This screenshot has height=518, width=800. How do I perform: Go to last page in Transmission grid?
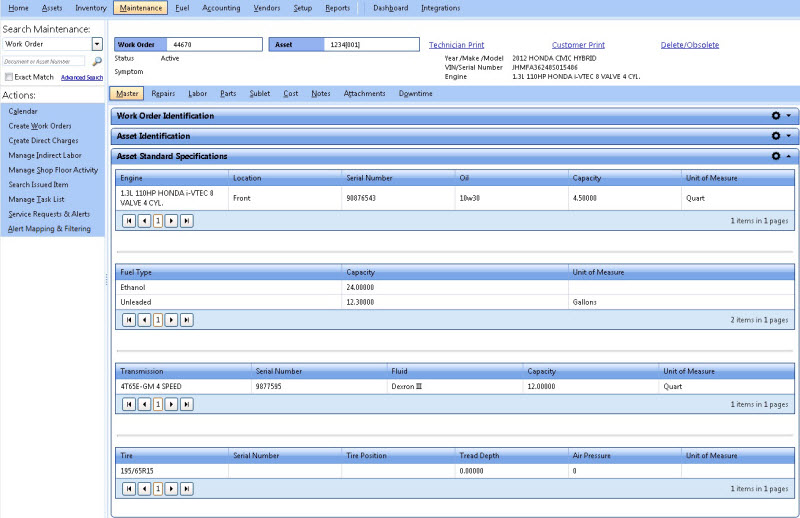(x=187, y=404)
